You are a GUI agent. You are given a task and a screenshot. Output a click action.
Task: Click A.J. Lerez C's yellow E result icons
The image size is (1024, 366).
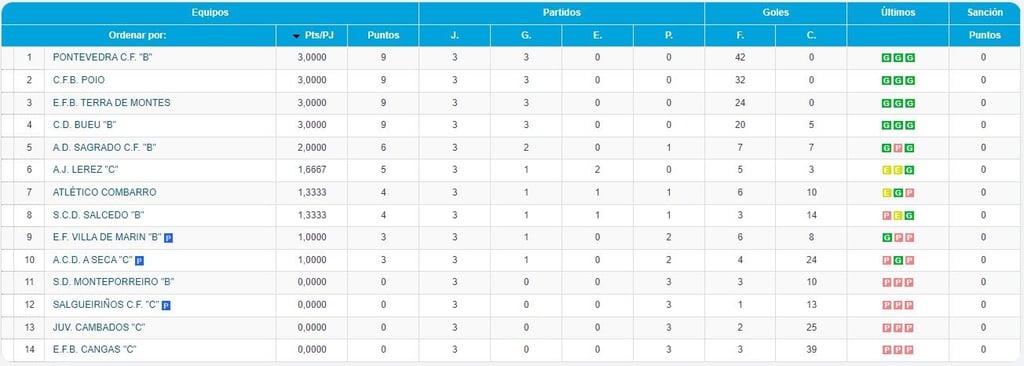click(x=893, y=170)
